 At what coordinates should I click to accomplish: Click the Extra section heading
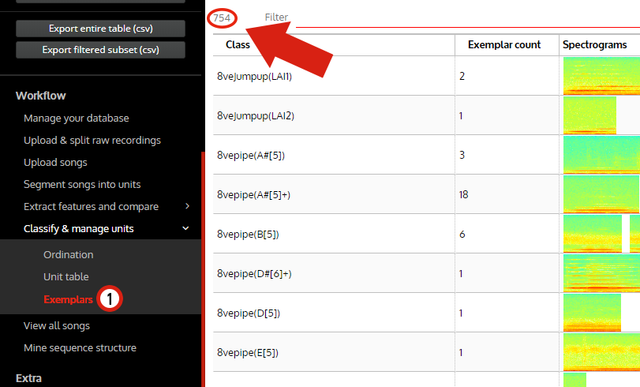point(29,378)
